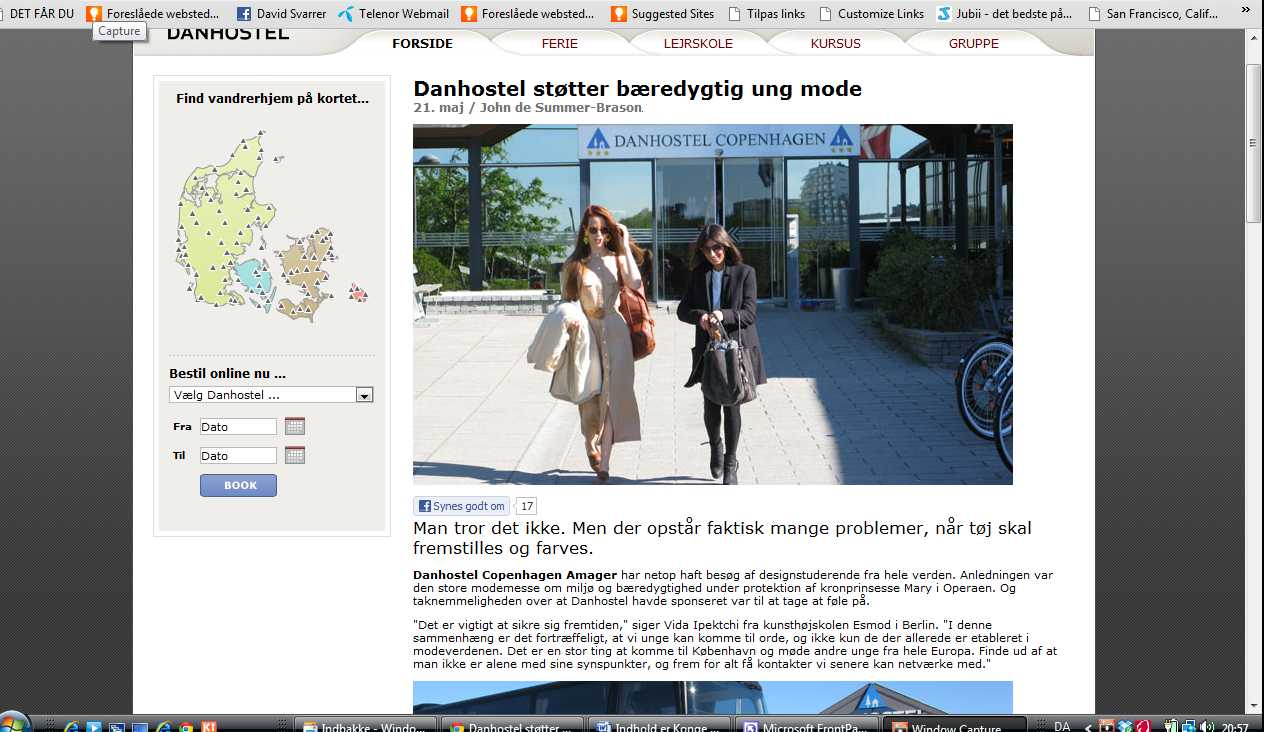This screenshot has height=732, width=1264.
Task: Switch to the GRUPPE tab
Action: point(974,43)
